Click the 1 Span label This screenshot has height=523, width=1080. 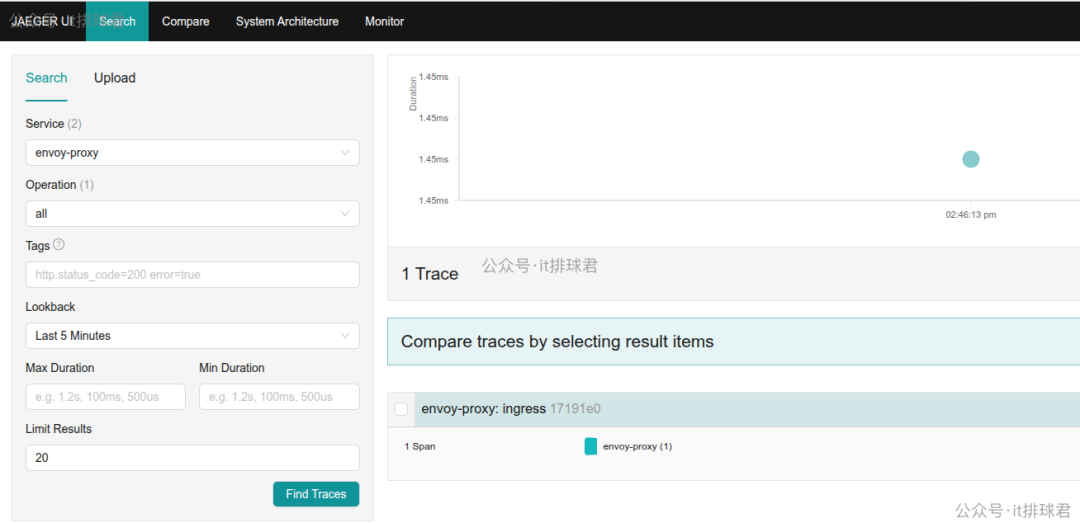(x=419, y=447)
